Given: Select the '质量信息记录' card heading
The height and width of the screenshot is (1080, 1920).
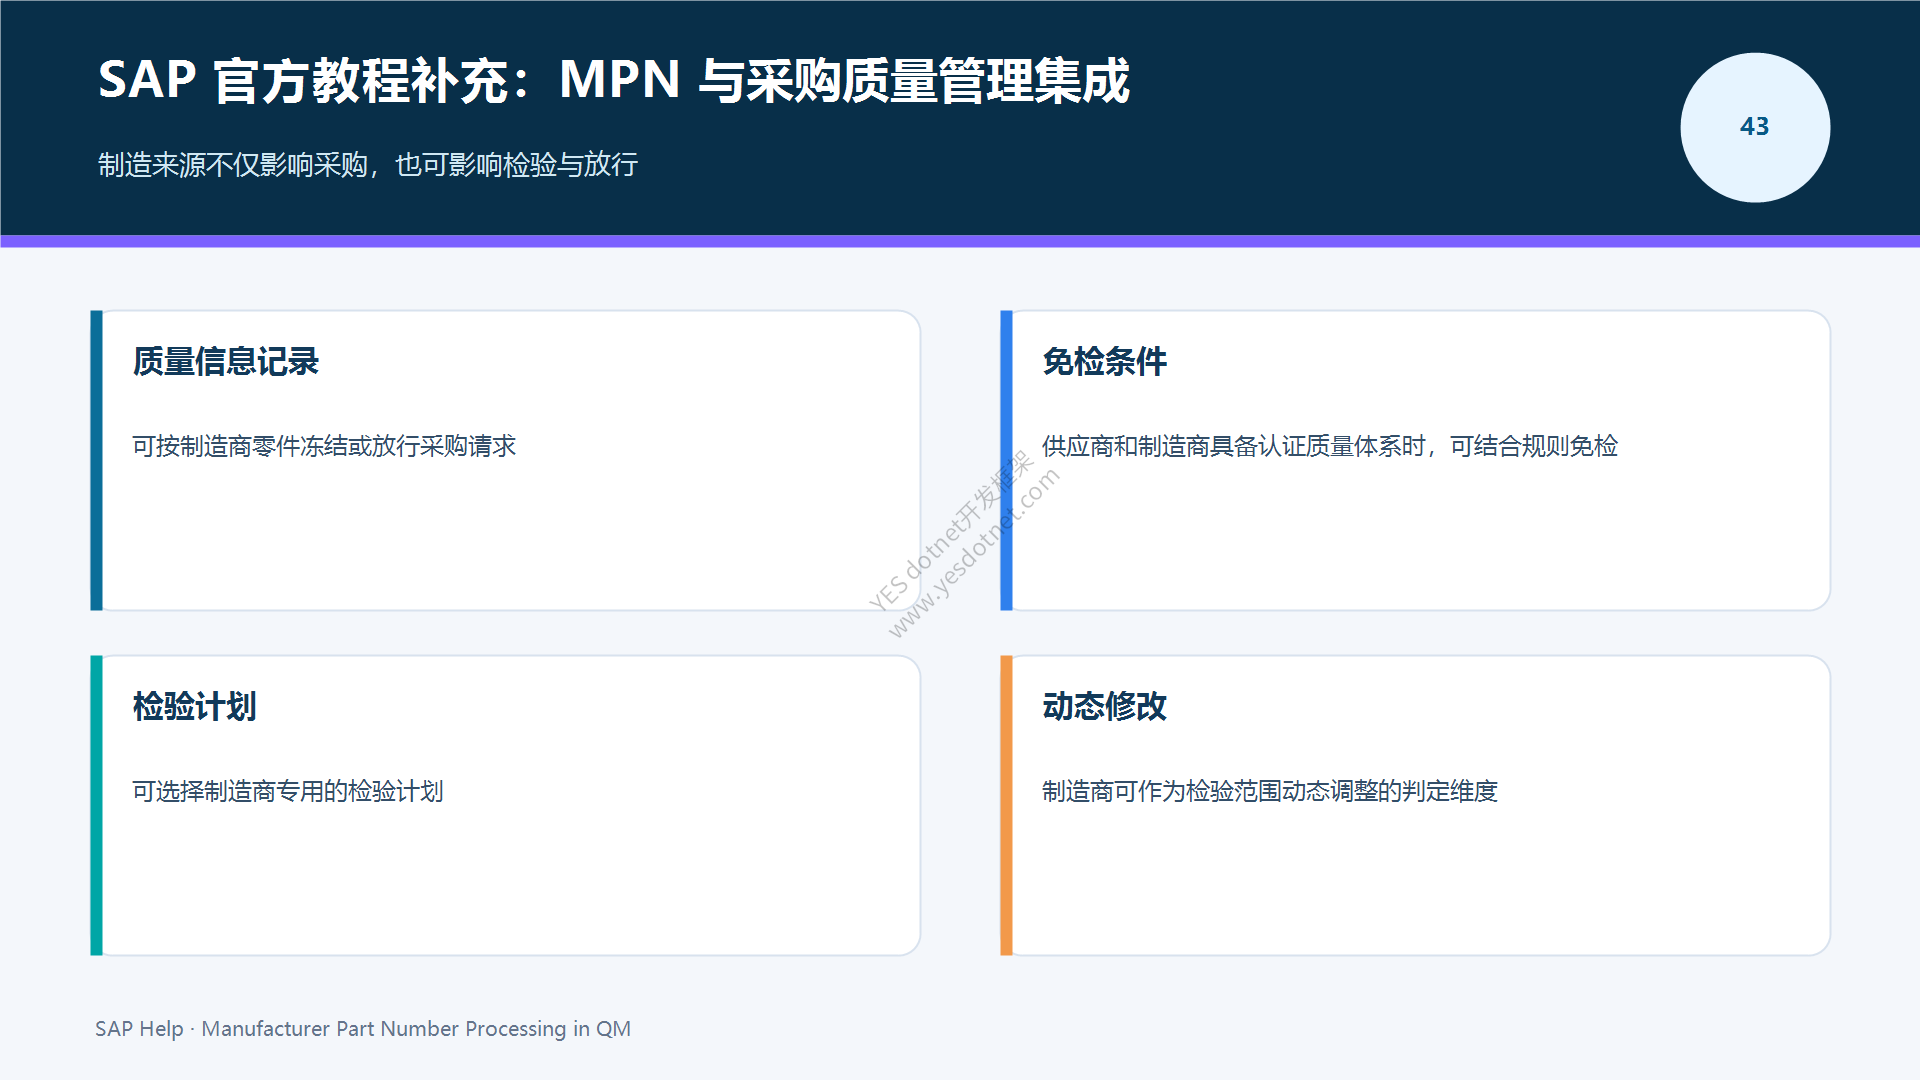Looking at the screenshot, I should [225, 361].
